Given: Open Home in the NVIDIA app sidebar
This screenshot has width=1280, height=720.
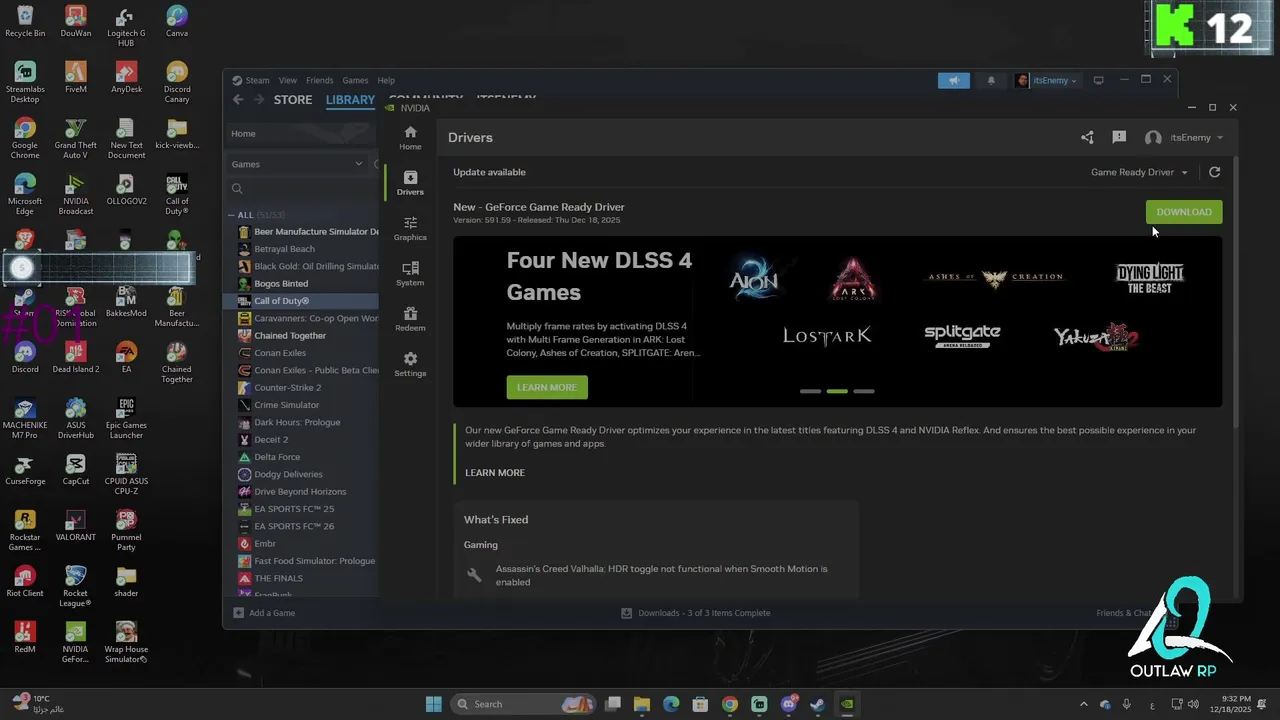Looking at the screenshot, I should pyautogui.click(x=410, y=138).
